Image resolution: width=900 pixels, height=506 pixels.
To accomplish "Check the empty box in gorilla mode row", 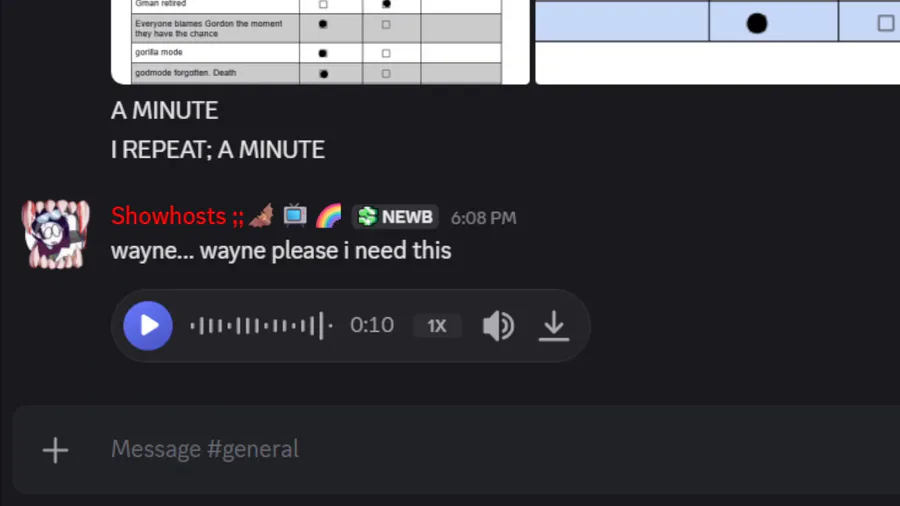I will 386,53.
